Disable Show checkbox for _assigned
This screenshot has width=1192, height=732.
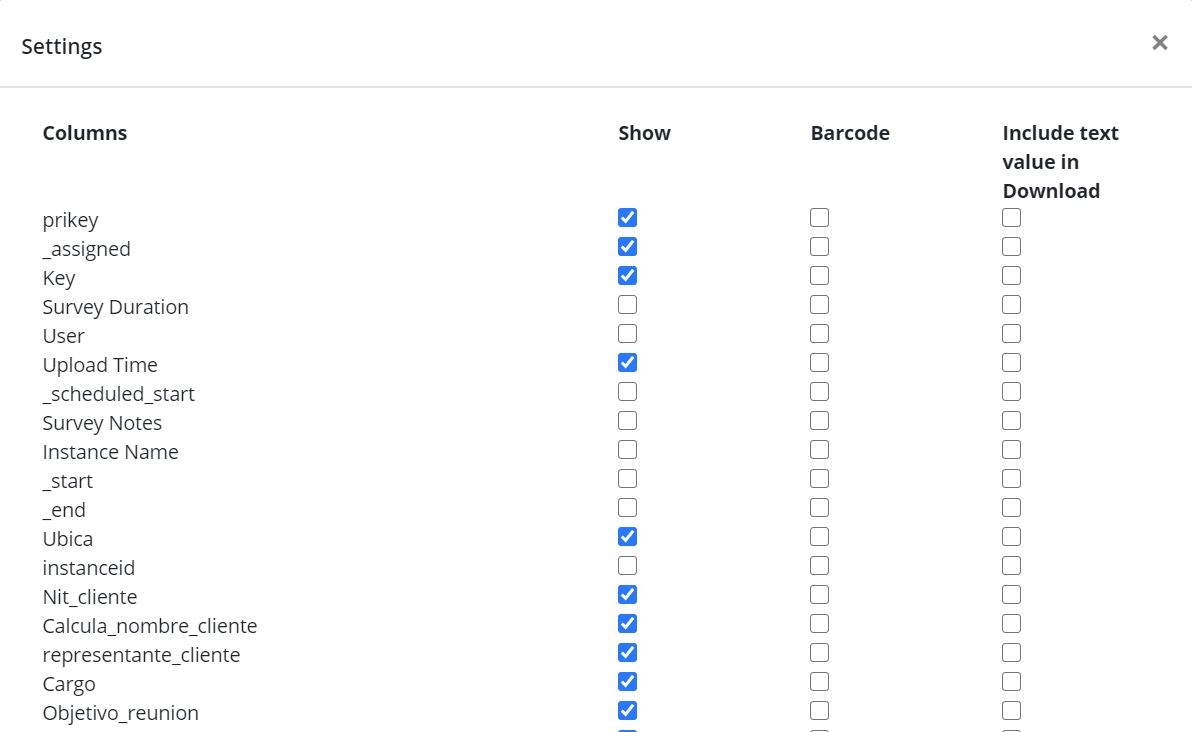pyautogui.click(x=627, y=247)
